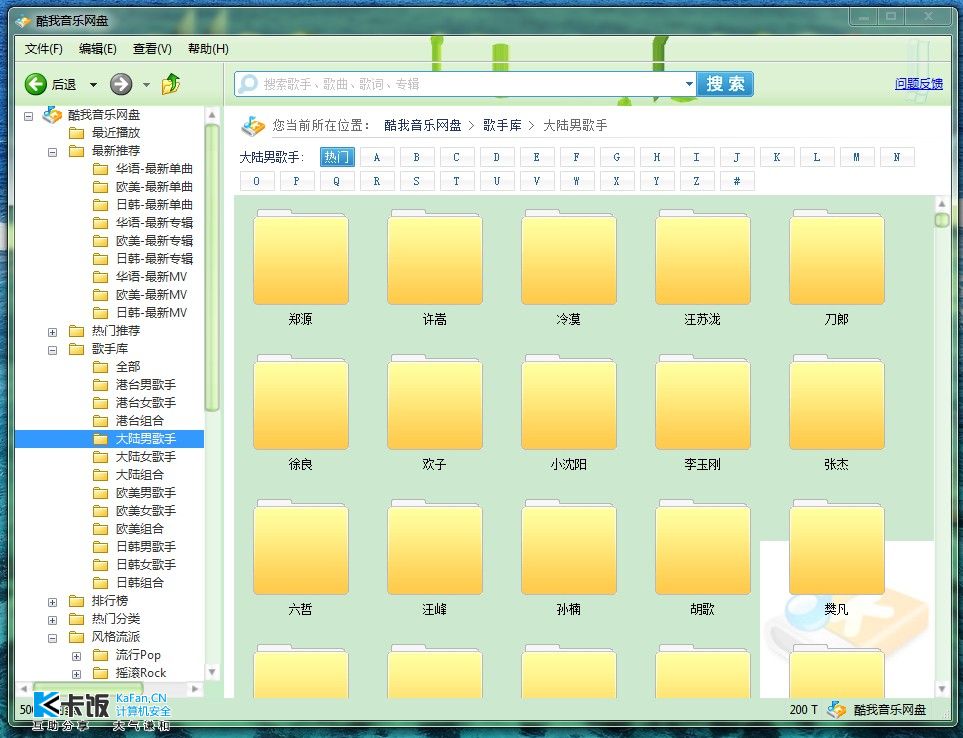Expand the 热门分类 tree node
The width and height of the screenshot is (963, 738).
(x=52, y=620)
